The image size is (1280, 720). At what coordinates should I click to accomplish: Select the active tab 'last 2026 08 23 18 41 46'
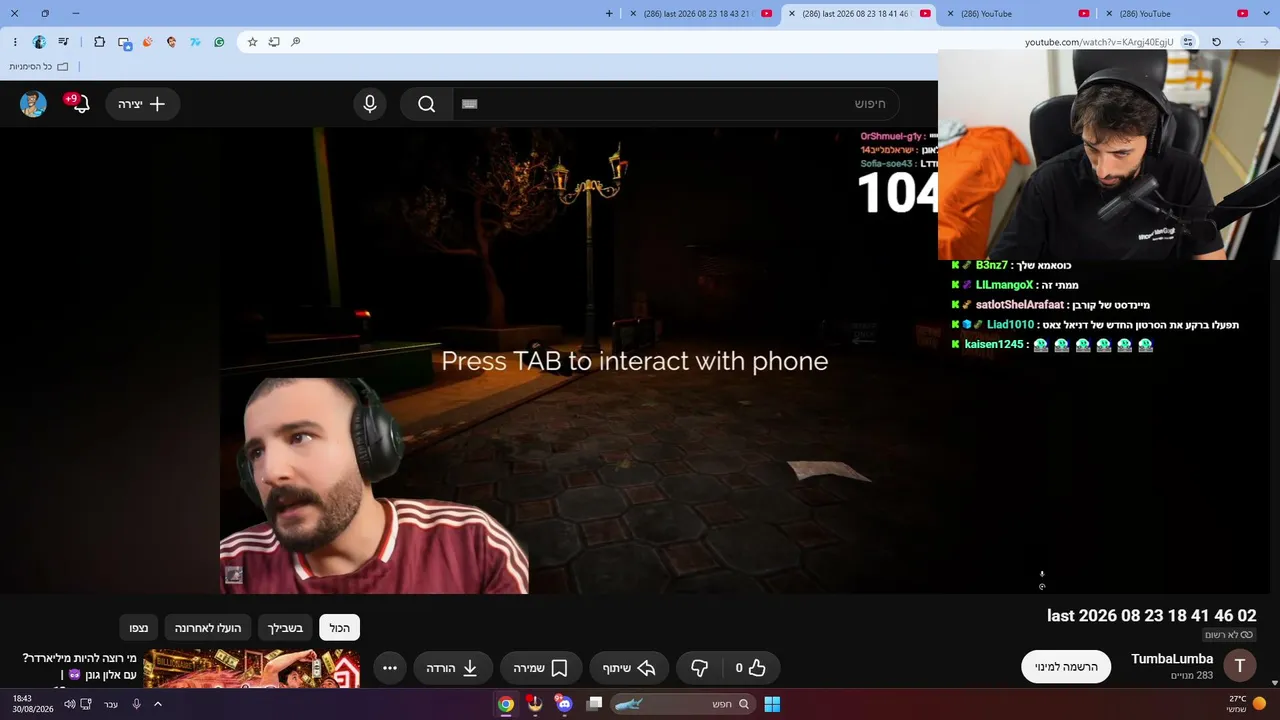click(859, 13)
